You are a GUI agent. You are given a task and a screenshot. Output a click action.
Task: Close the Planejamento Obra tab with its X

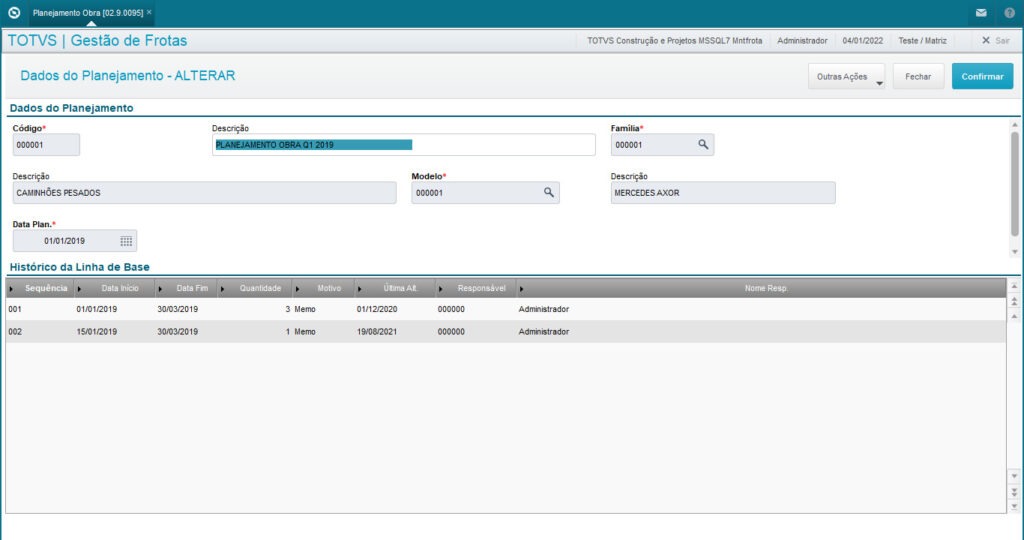(149, 12)
